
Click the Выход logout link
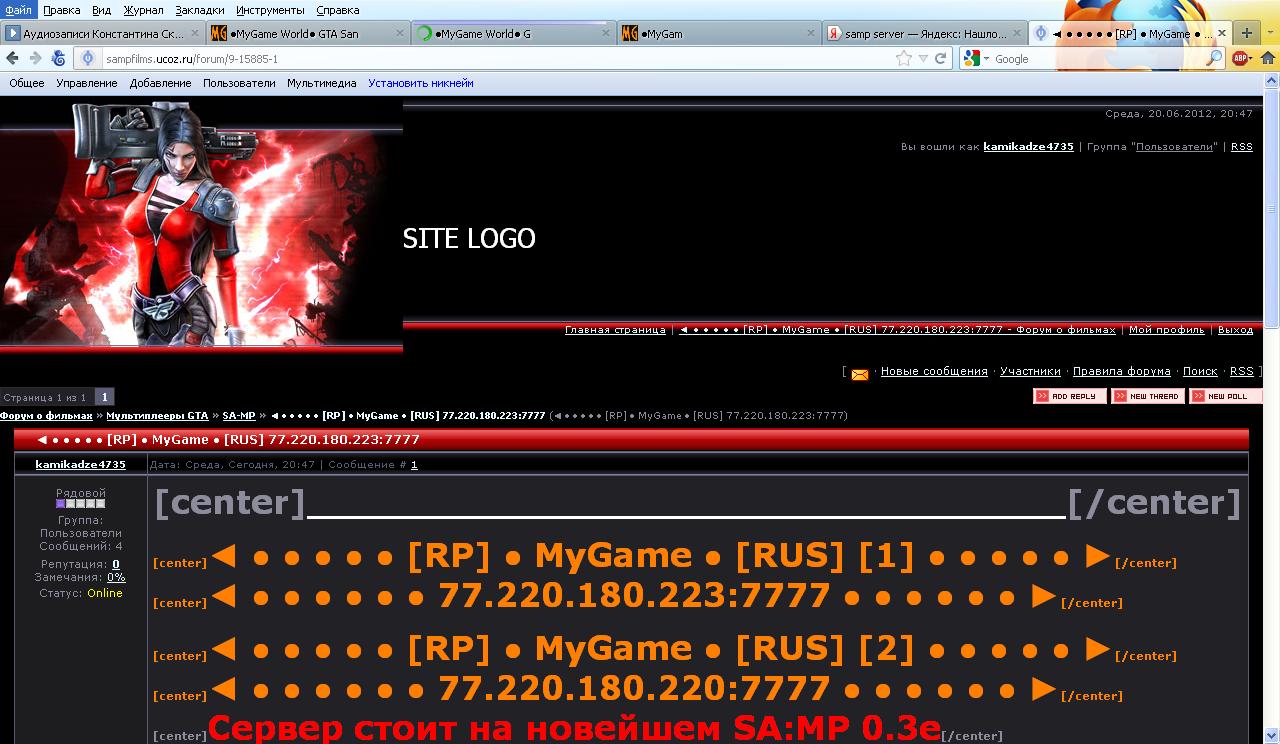(x=1235, y=330)
